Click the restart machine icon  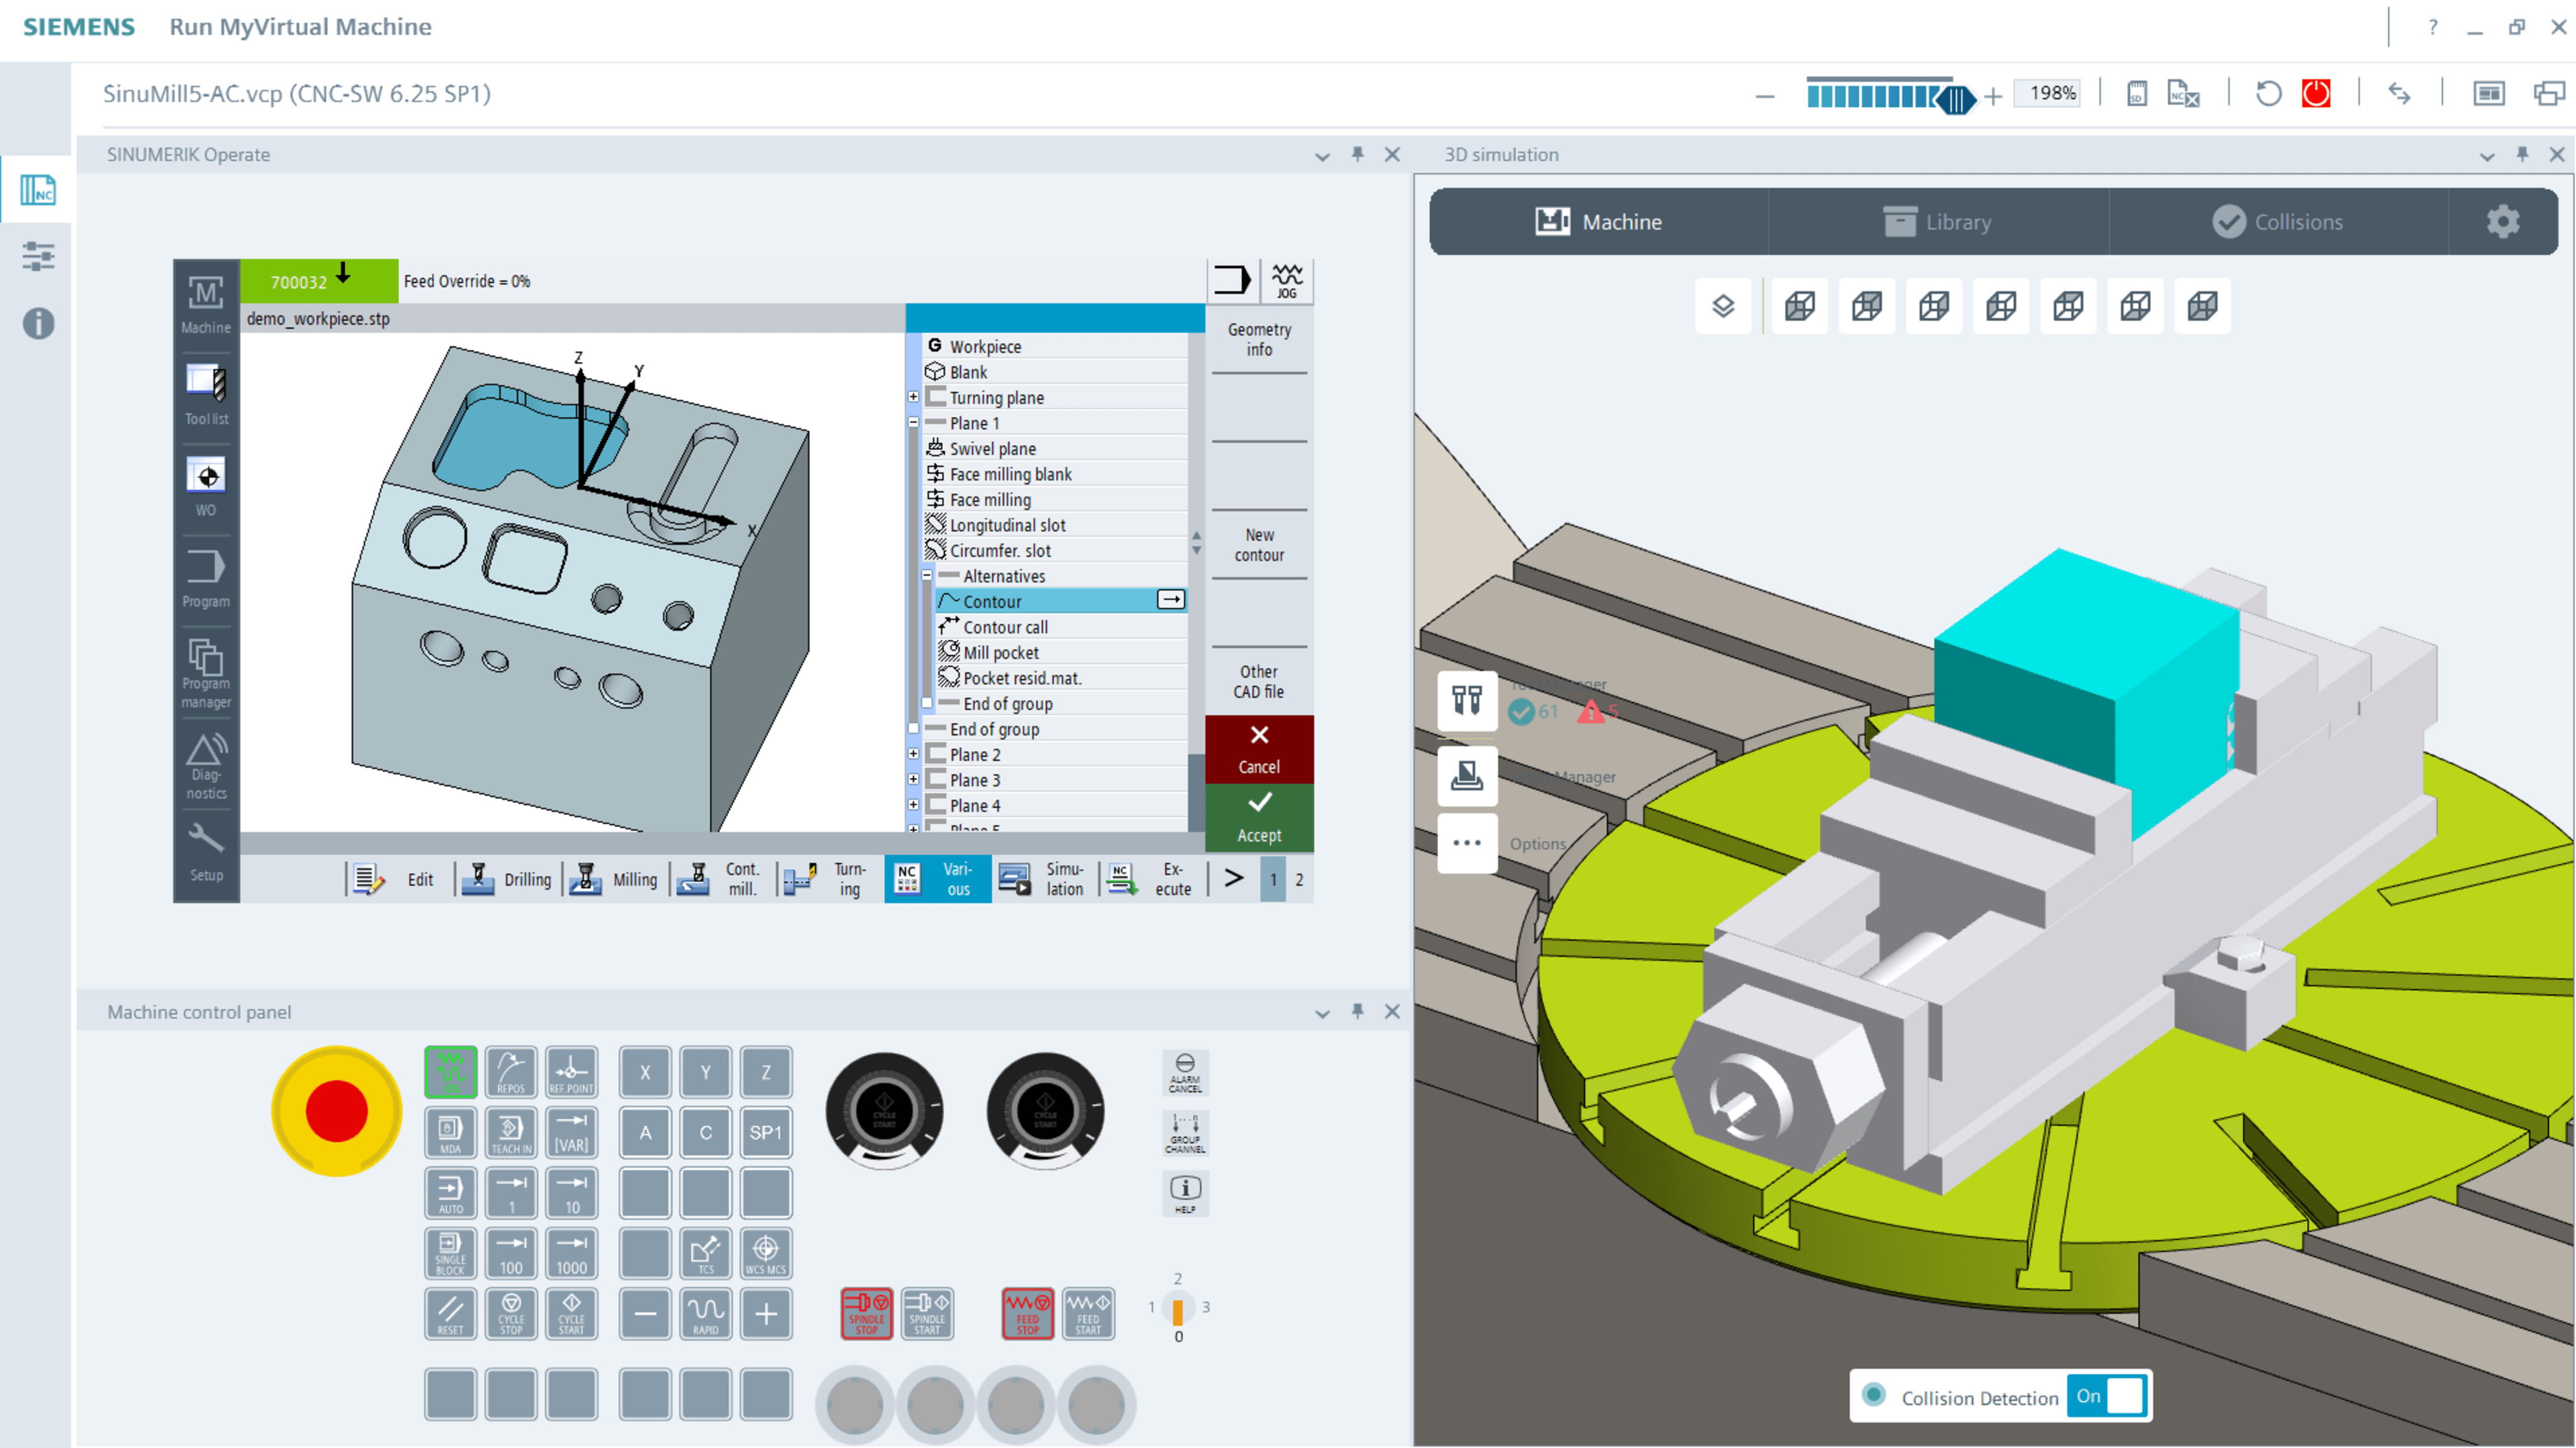coord(2268,93)
